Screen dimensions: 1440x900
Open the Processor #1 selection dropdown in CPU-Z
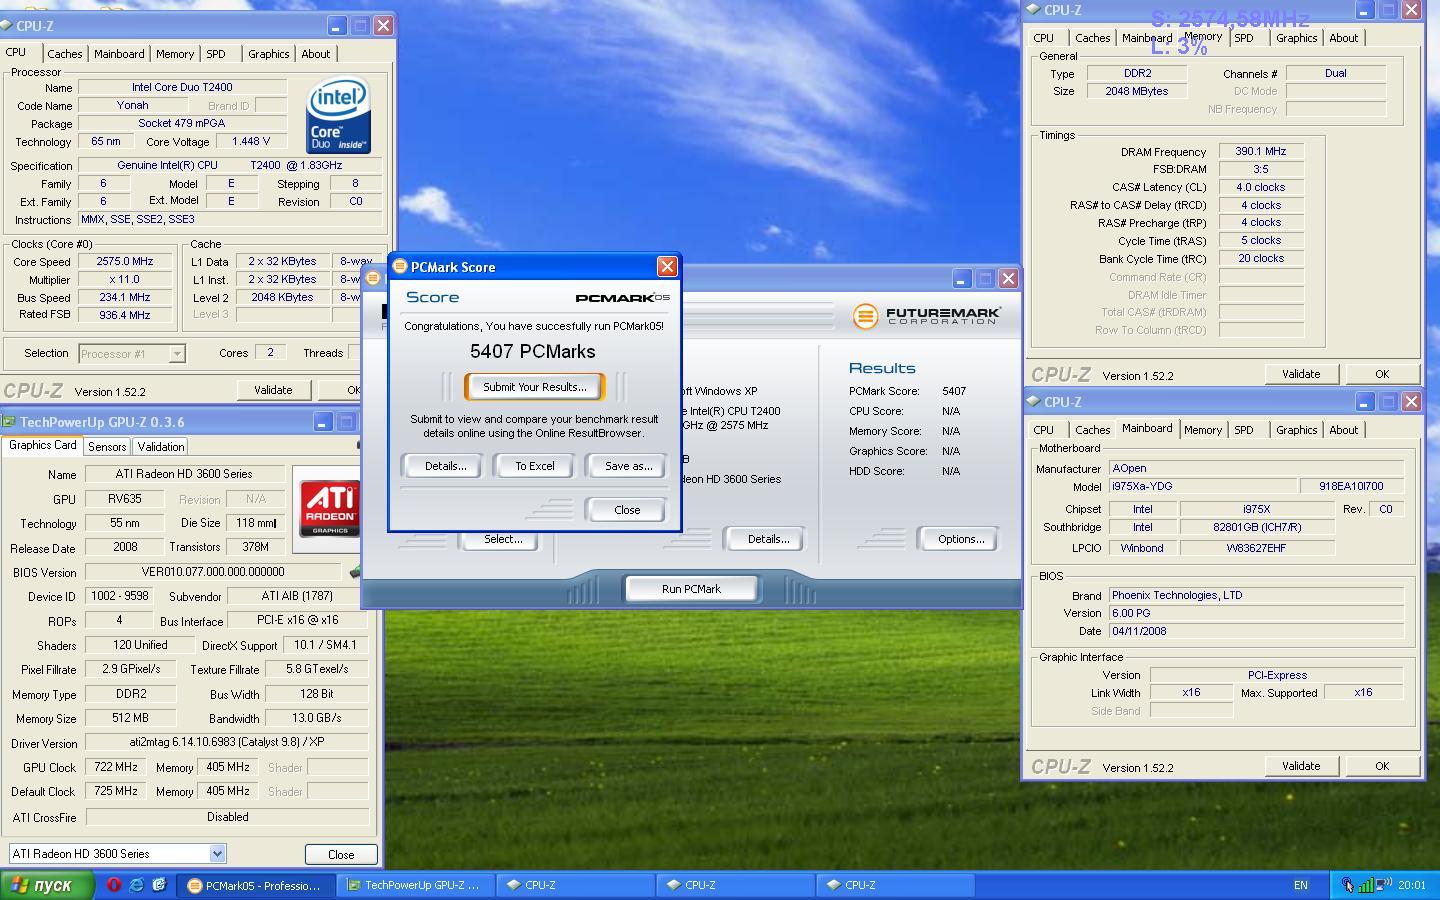[176, 353]
